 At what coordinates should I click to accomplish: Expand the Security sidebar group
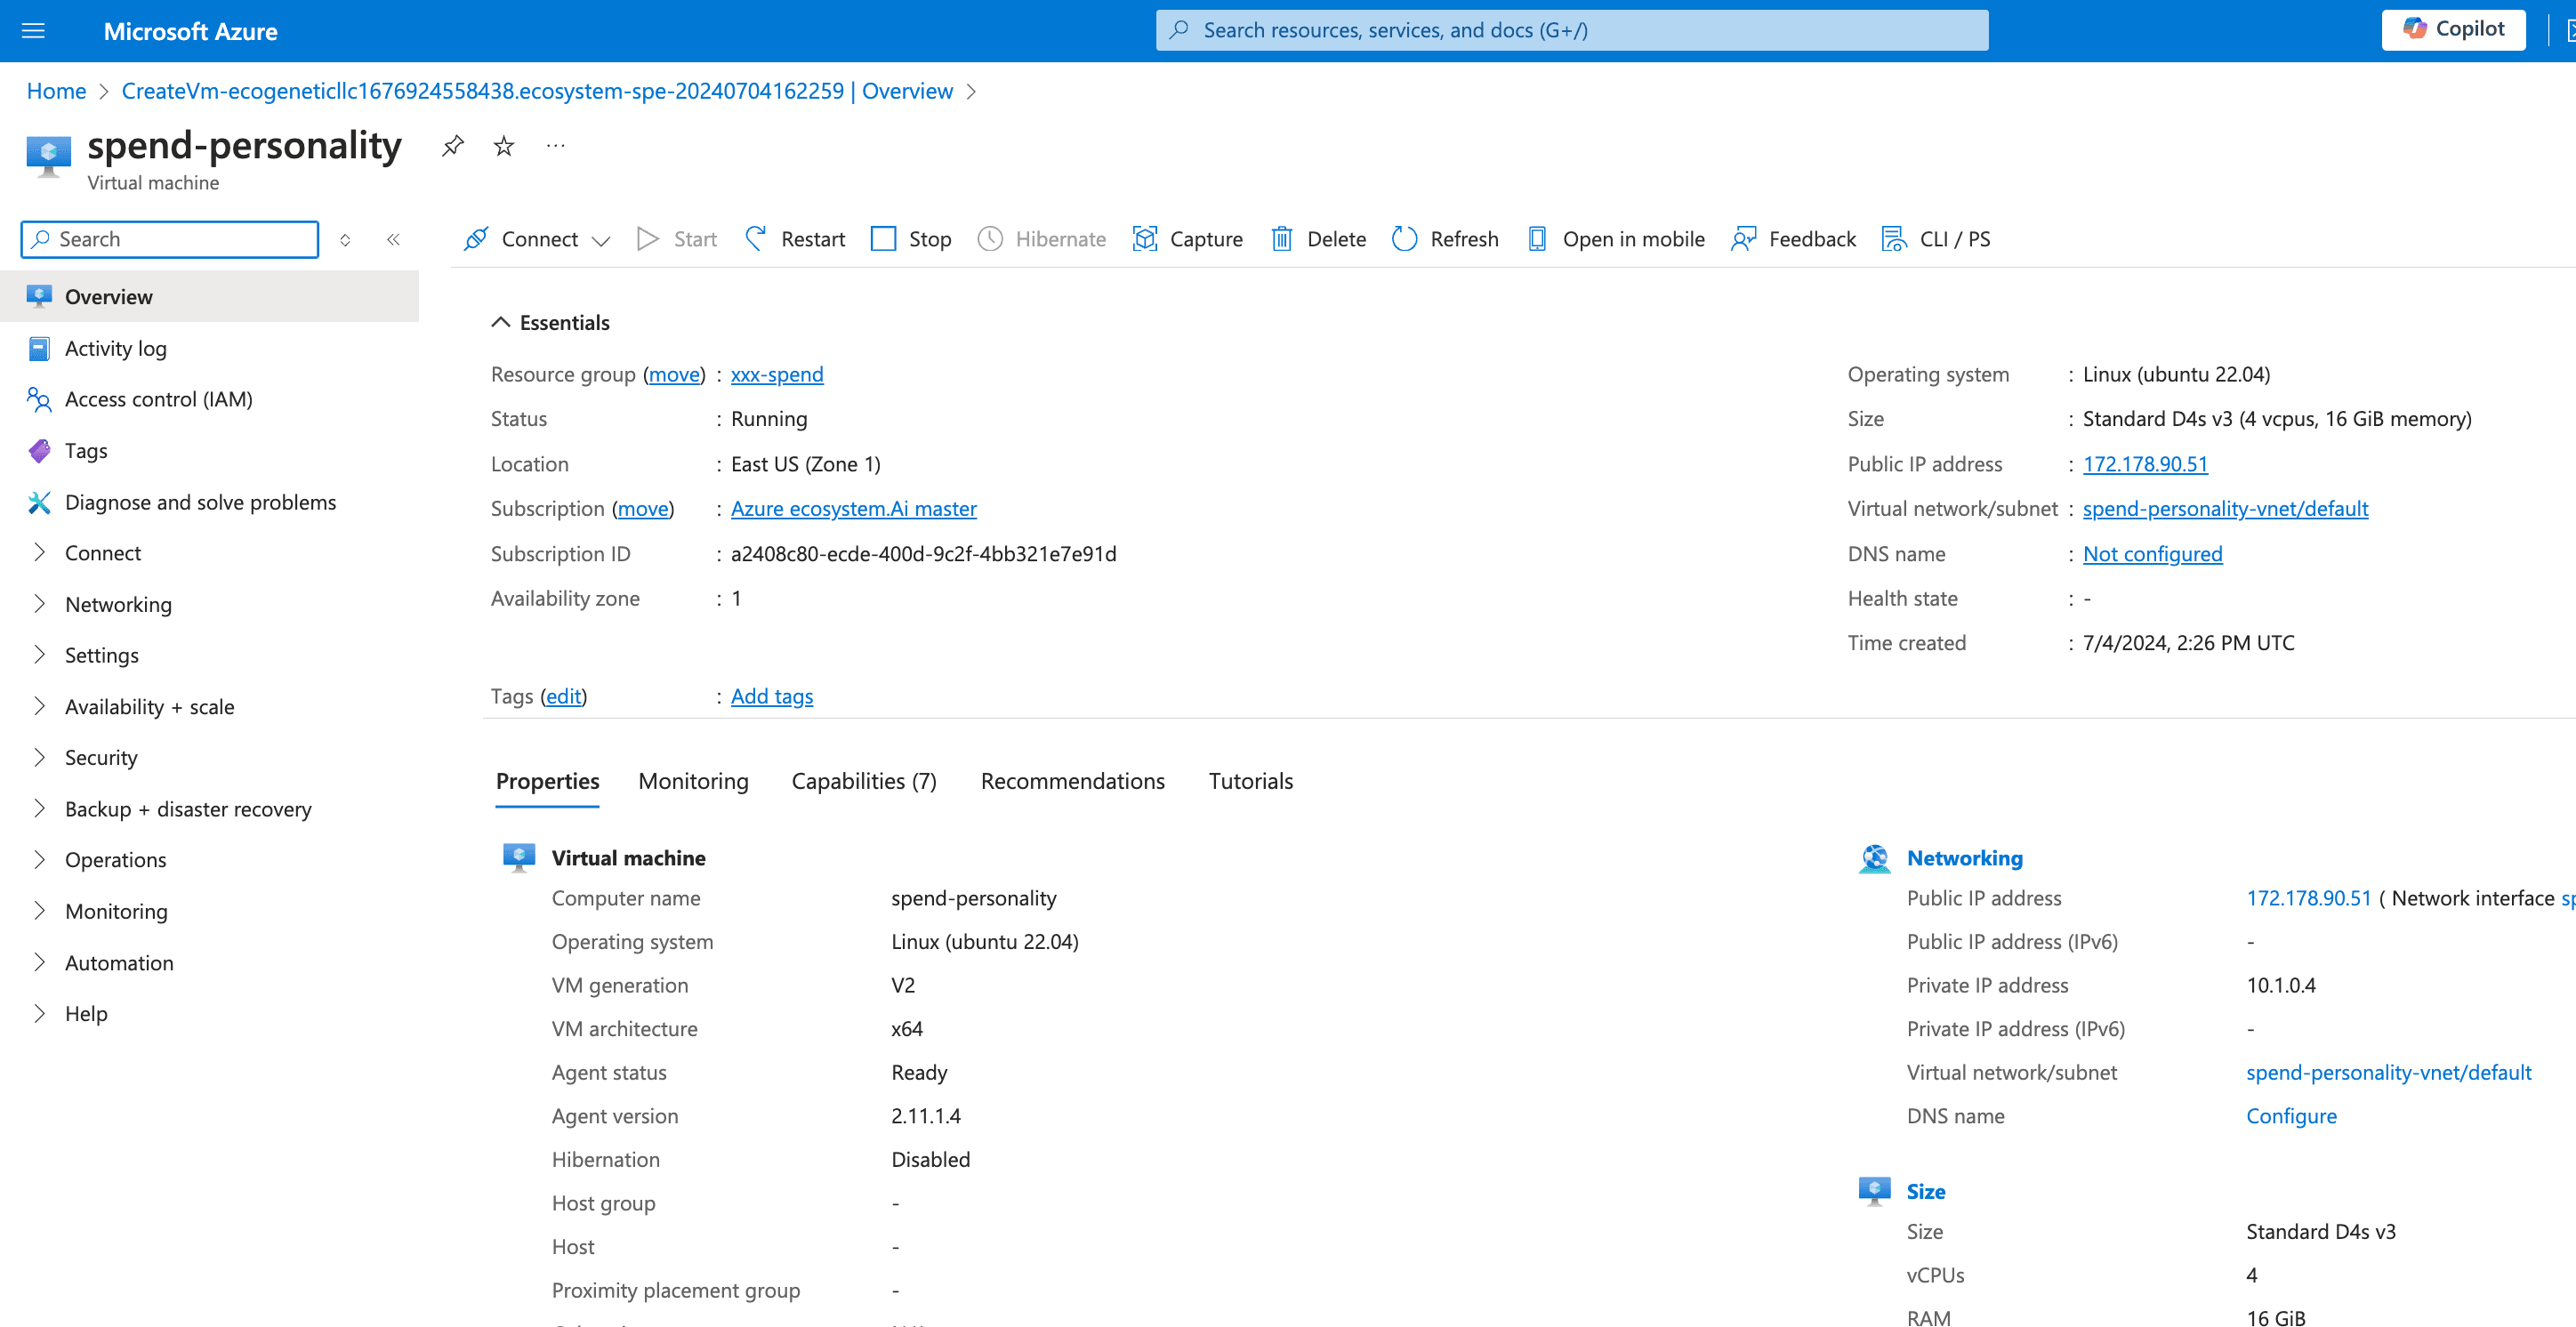click(x=101, y=757)
